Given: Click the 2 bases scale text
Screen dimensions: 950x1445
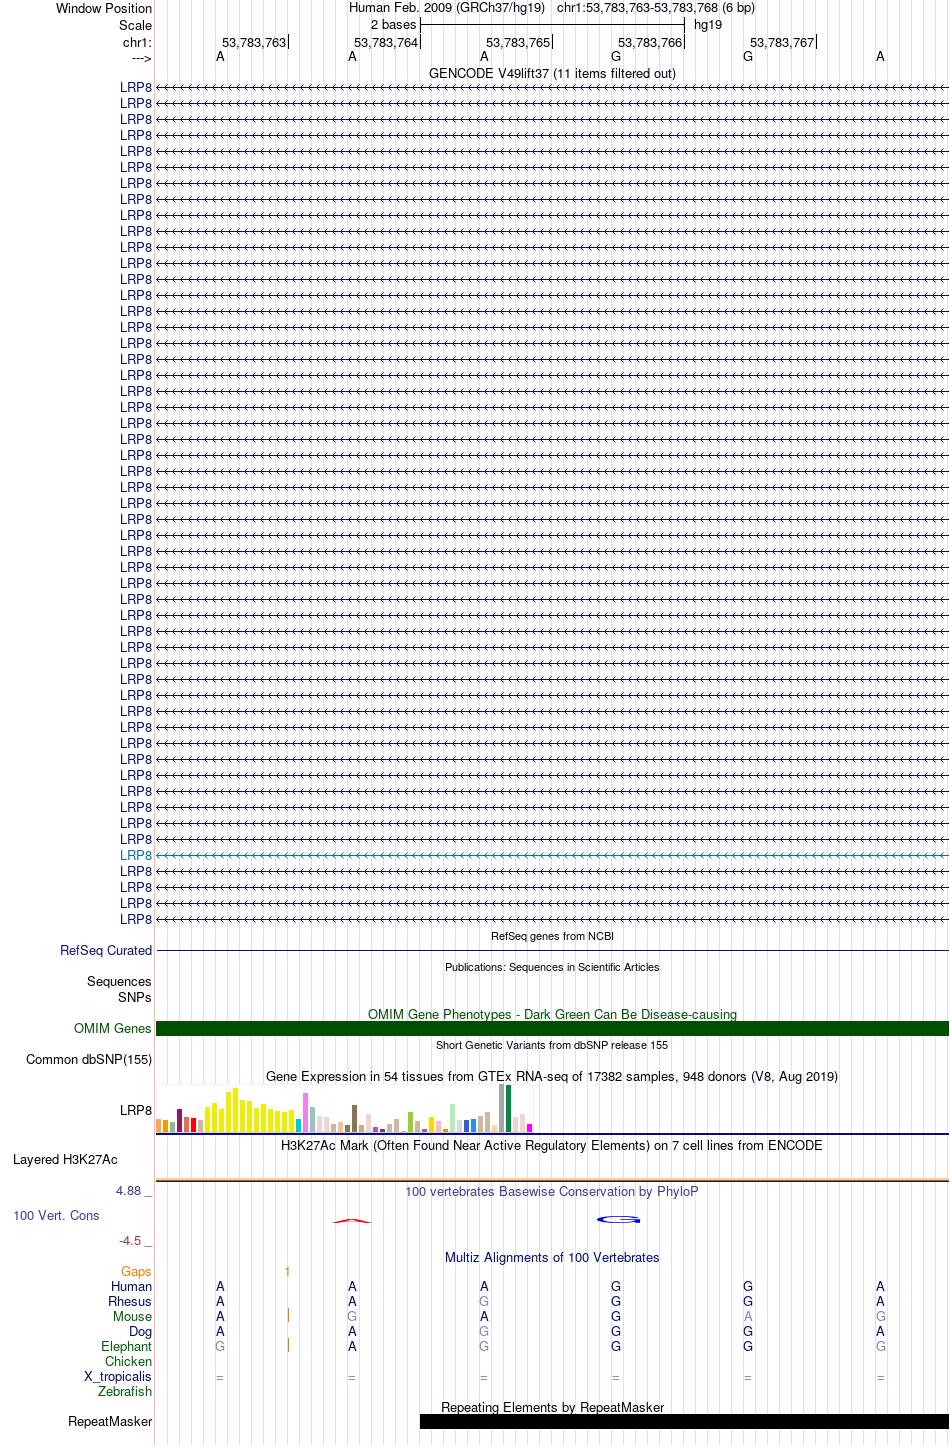Looking at the screenshot, I should (393, 25).
